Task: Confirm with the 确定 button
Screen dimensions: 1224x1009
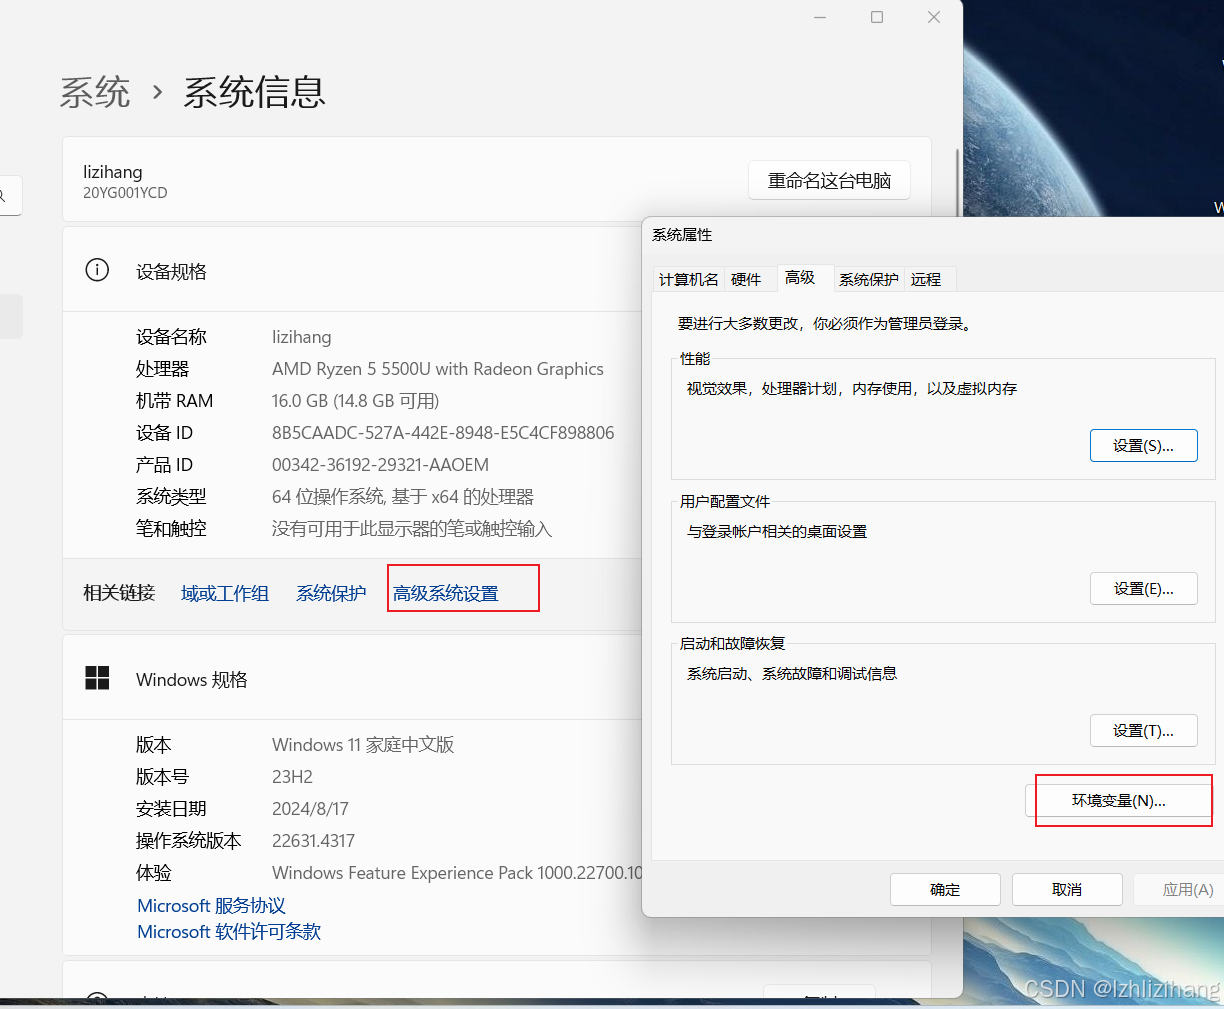Action: 945,889
